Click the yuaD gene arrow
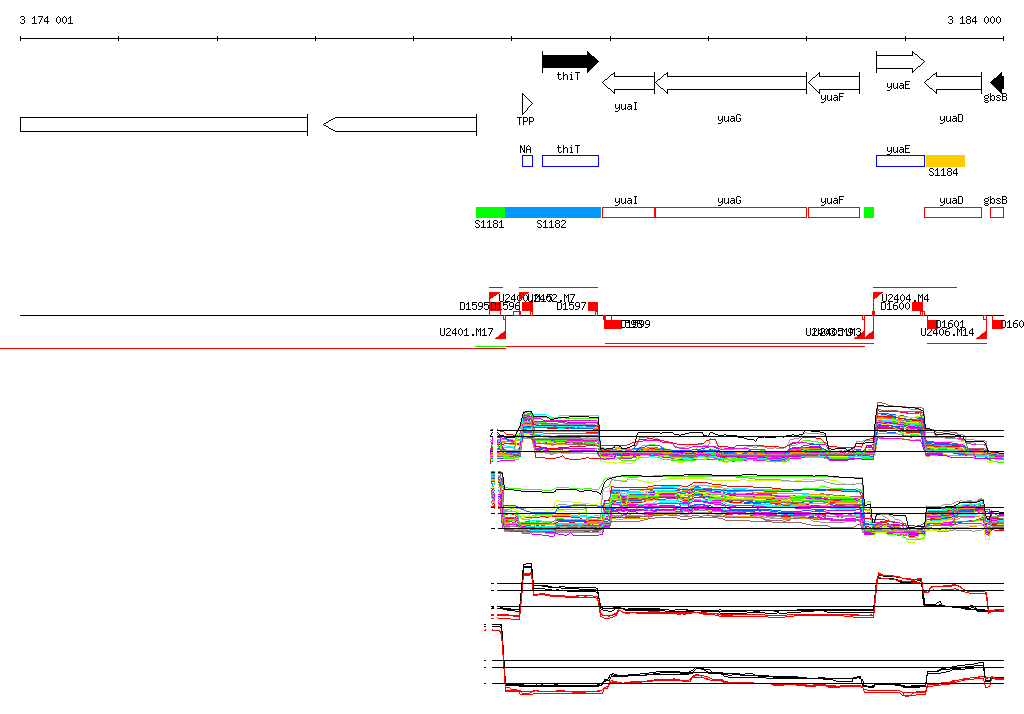This screenshot has height=714, width=1024. [953, 83]
